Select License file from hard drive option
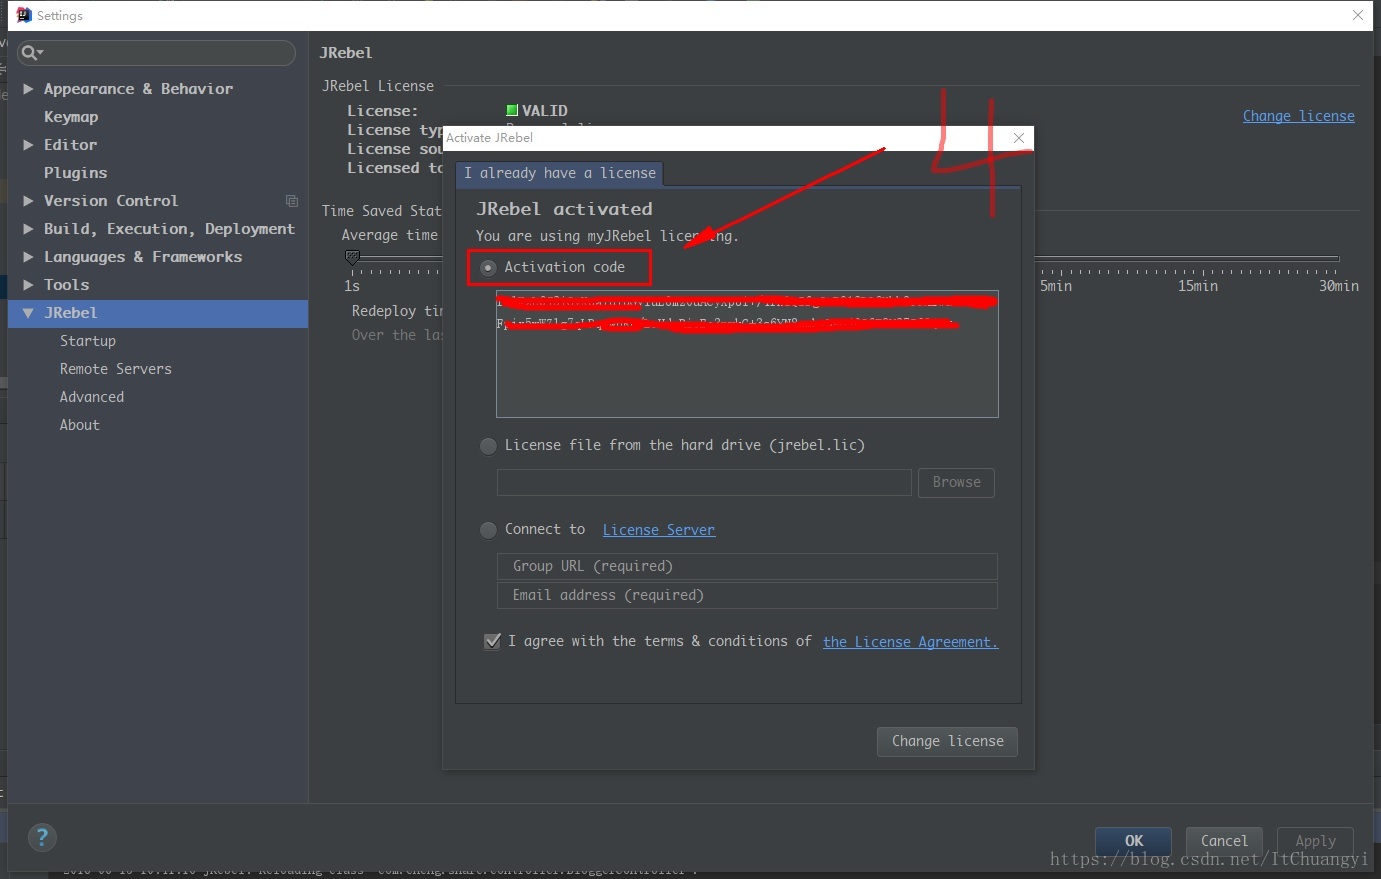The height and width of the screenshot is (879, 1381). (x=488, y=446)
